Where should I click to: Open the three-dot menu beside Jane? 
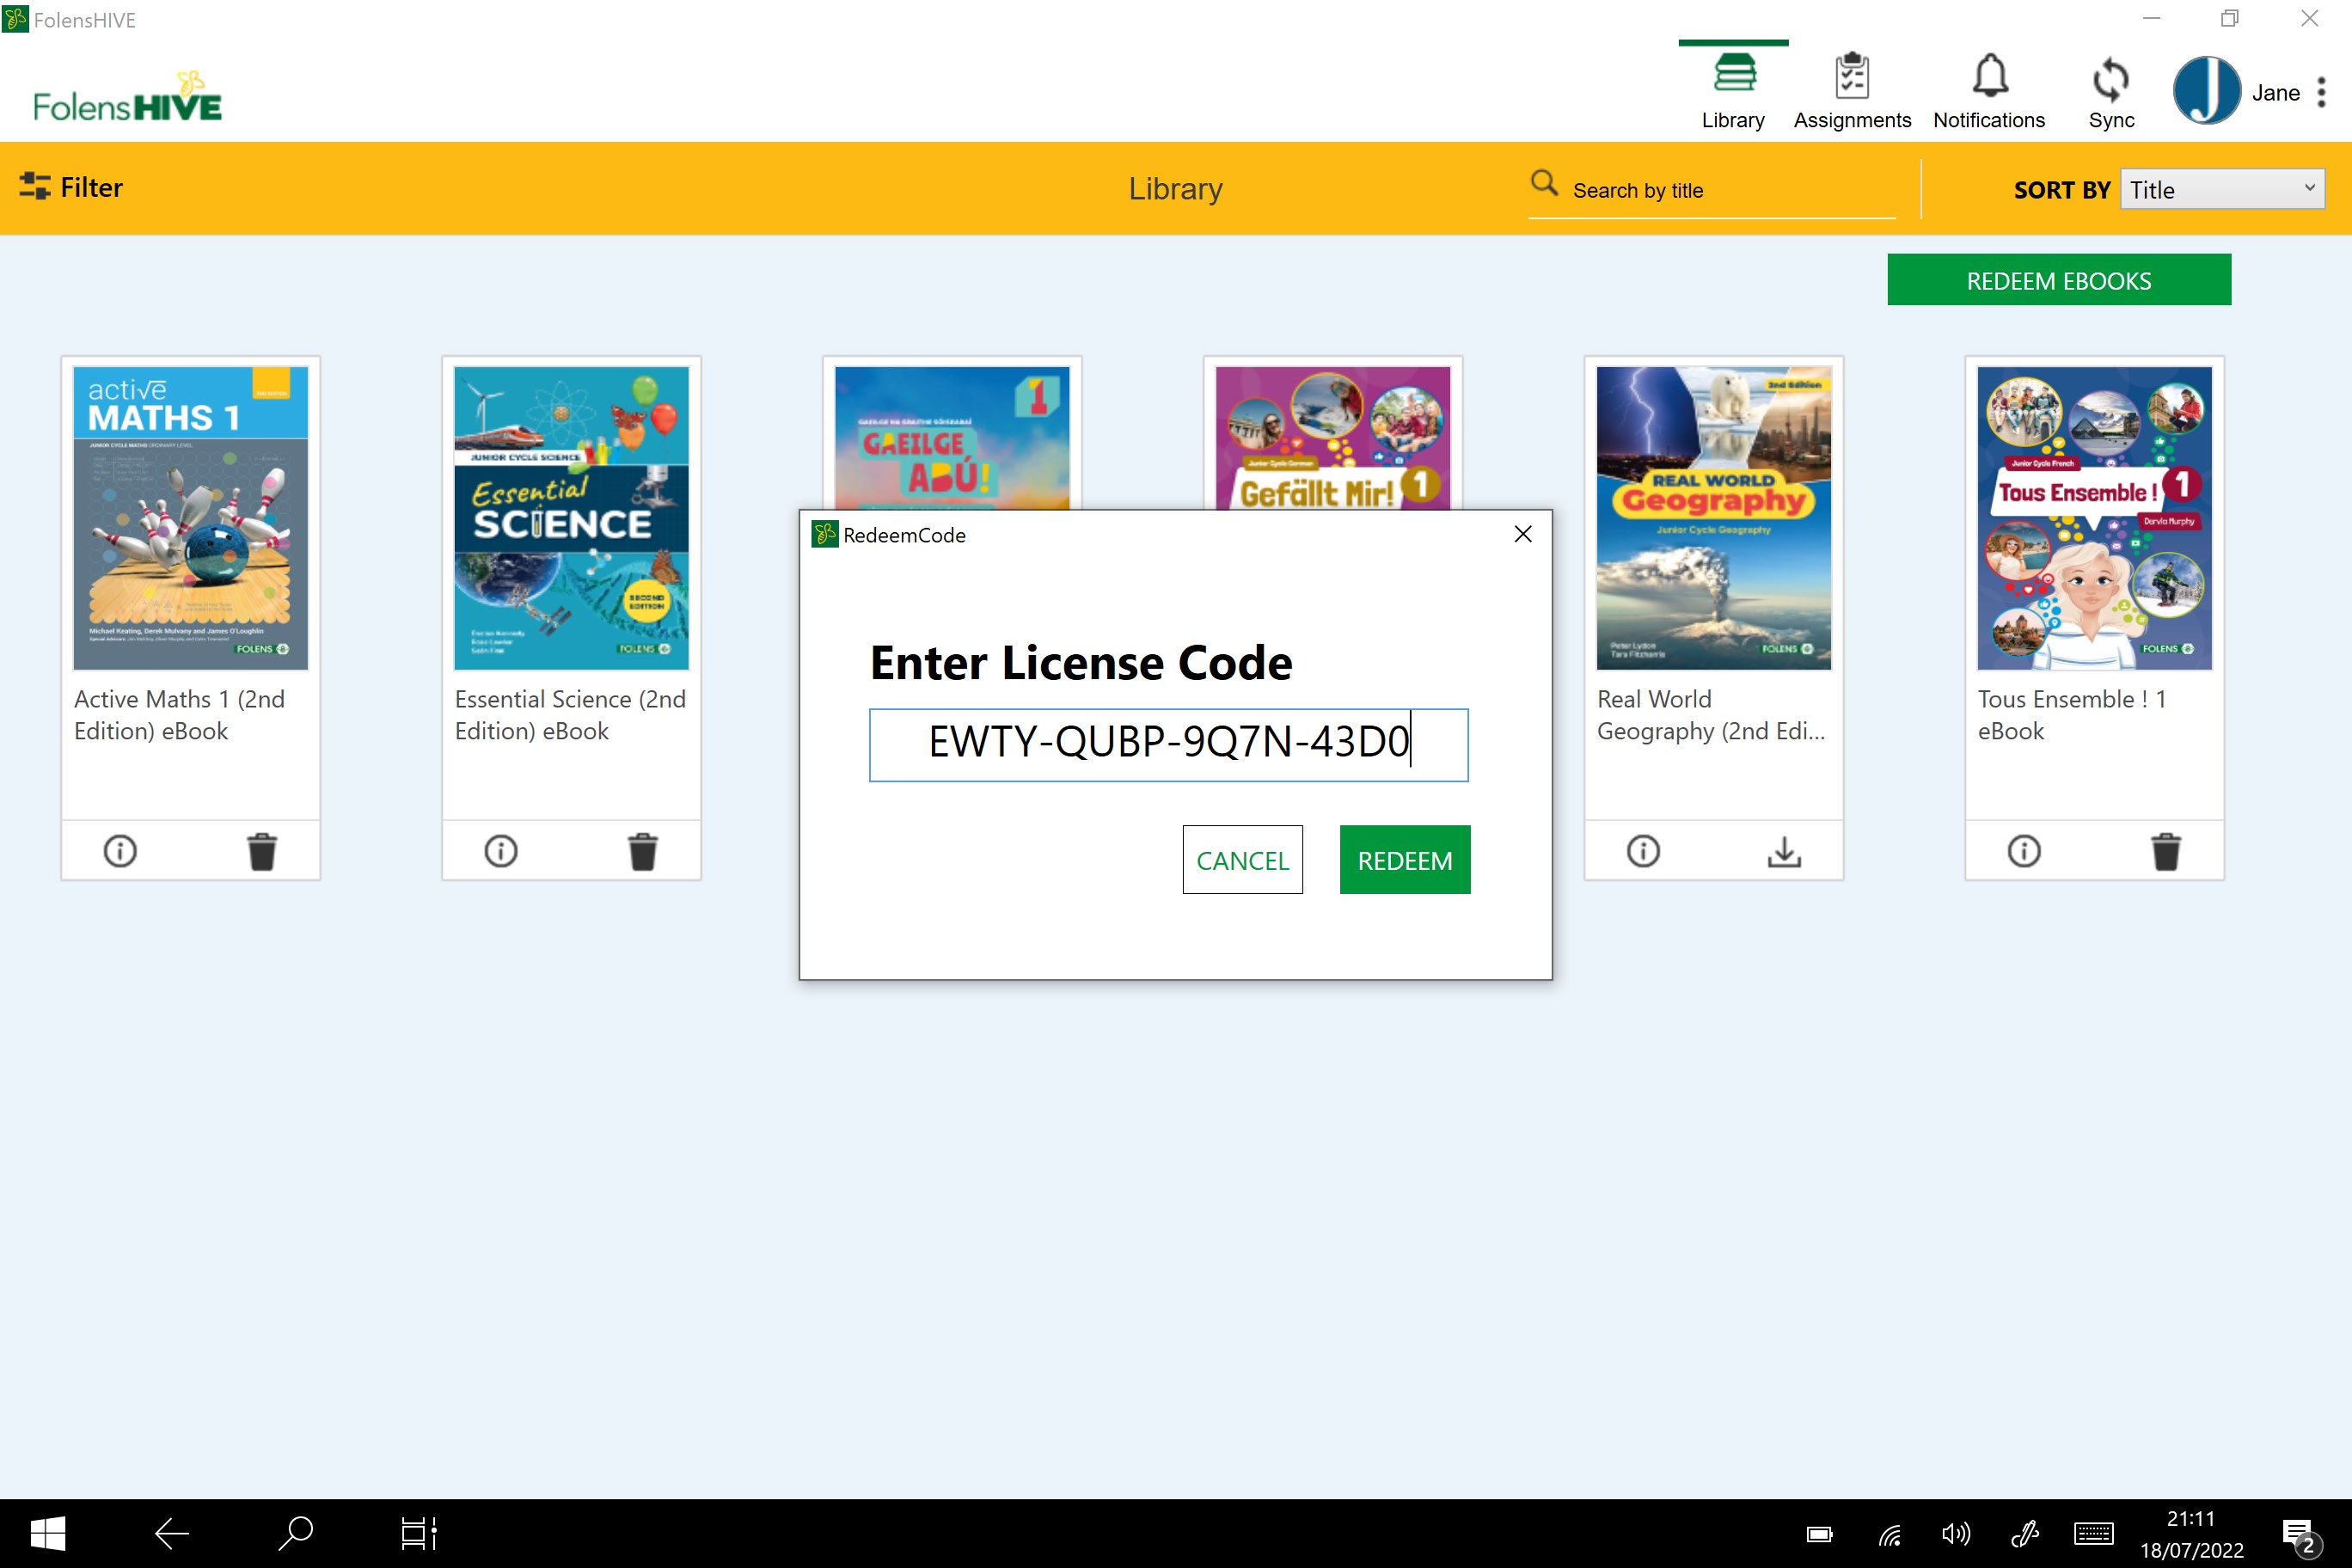click(x=2321, y=92)
